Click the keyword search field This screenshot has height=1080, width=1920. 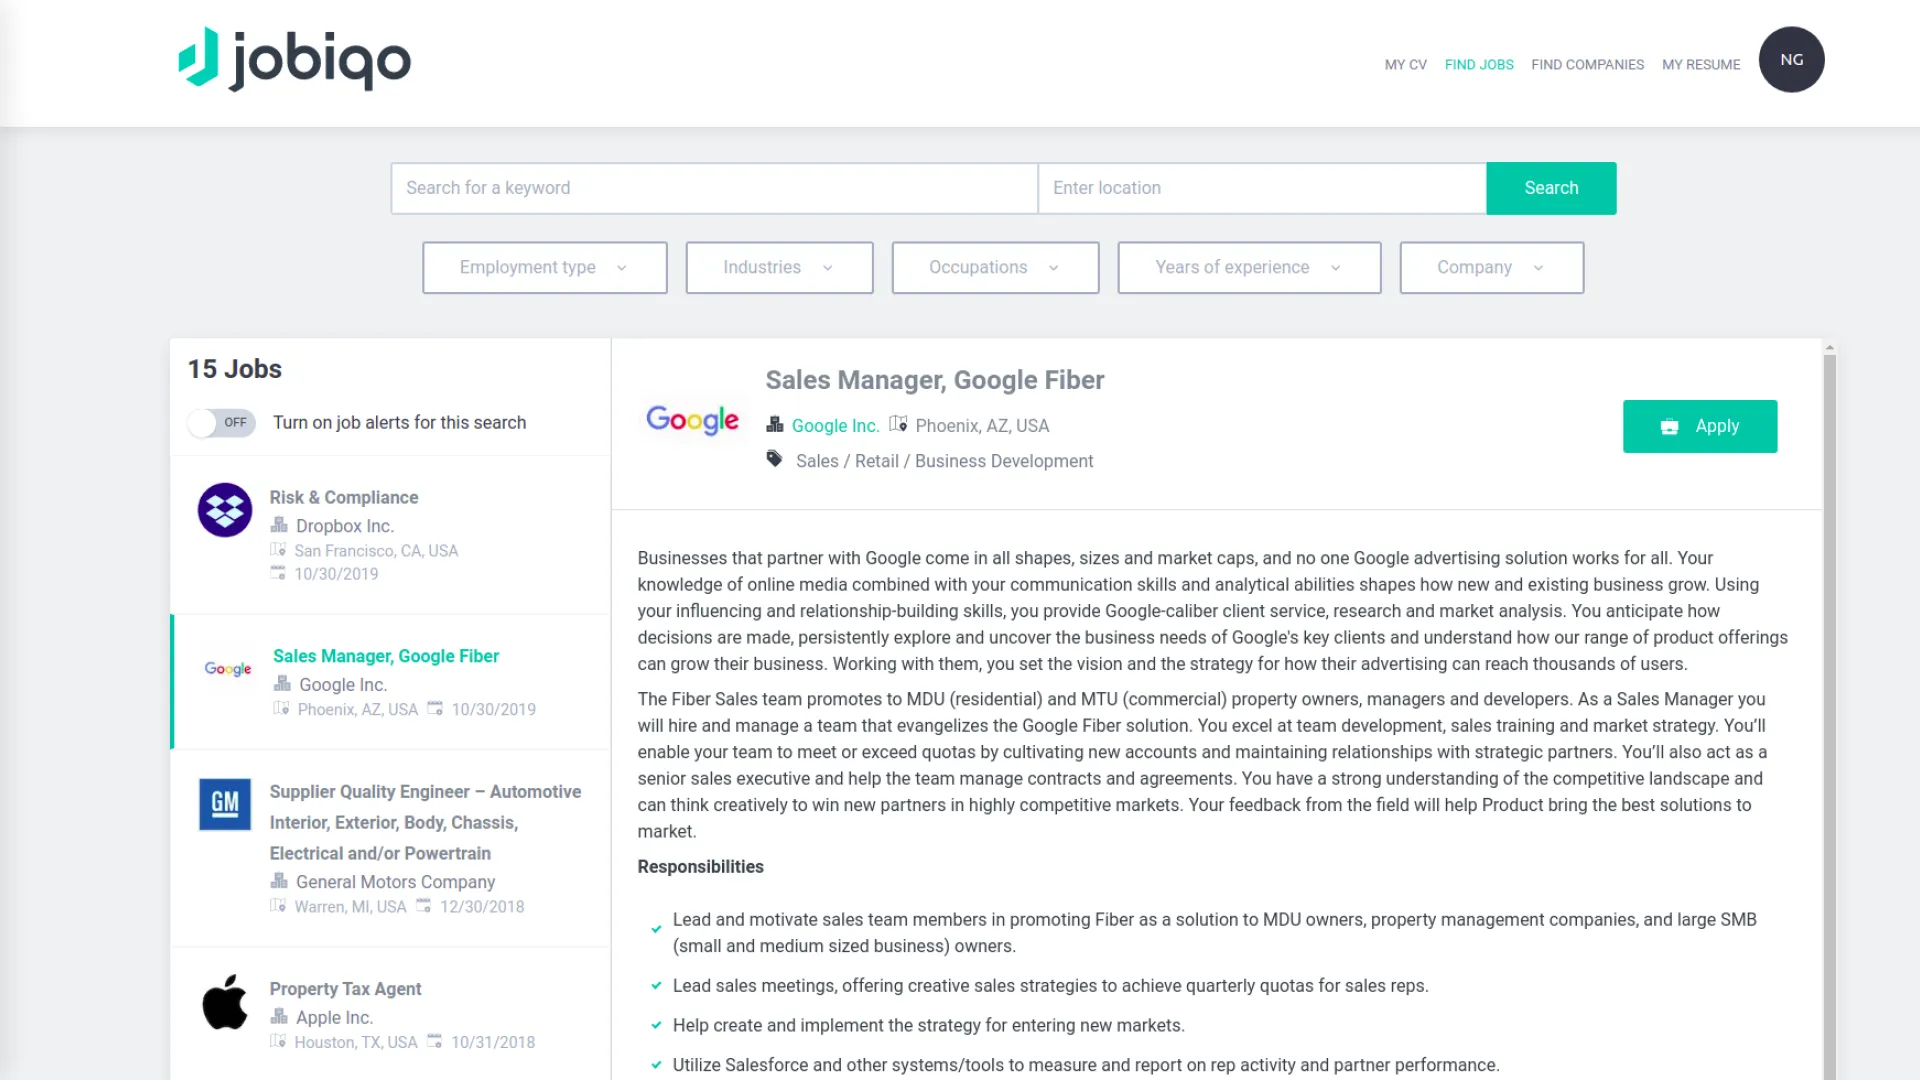tap(714, 188)
